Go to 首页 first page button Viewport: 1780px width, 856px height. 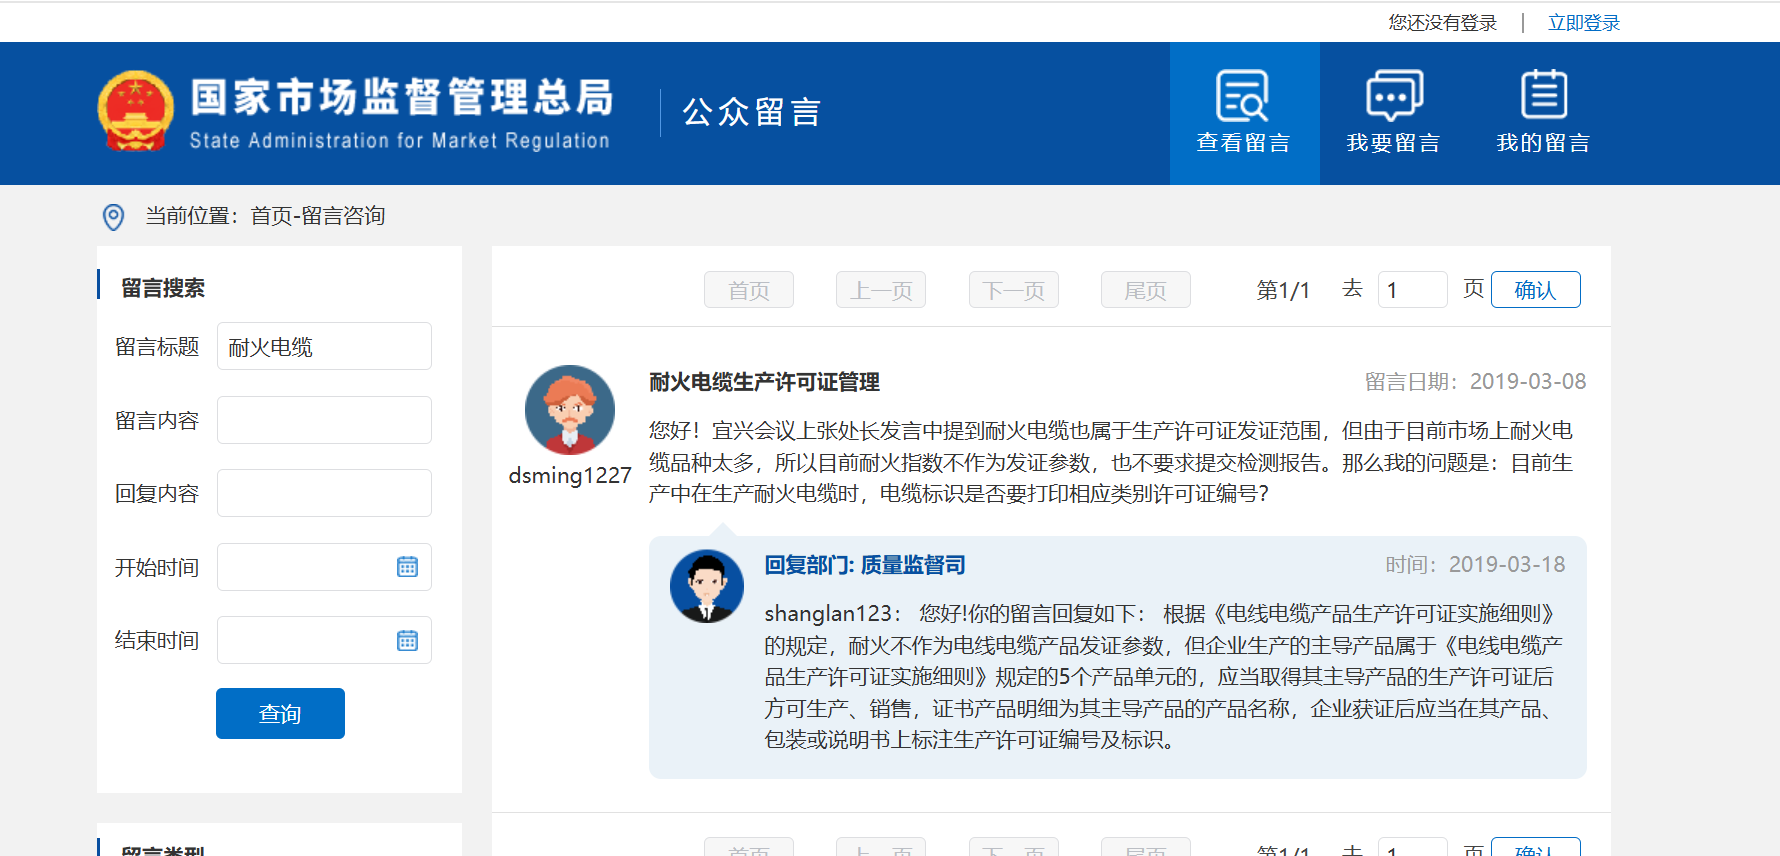pos(749,290)
